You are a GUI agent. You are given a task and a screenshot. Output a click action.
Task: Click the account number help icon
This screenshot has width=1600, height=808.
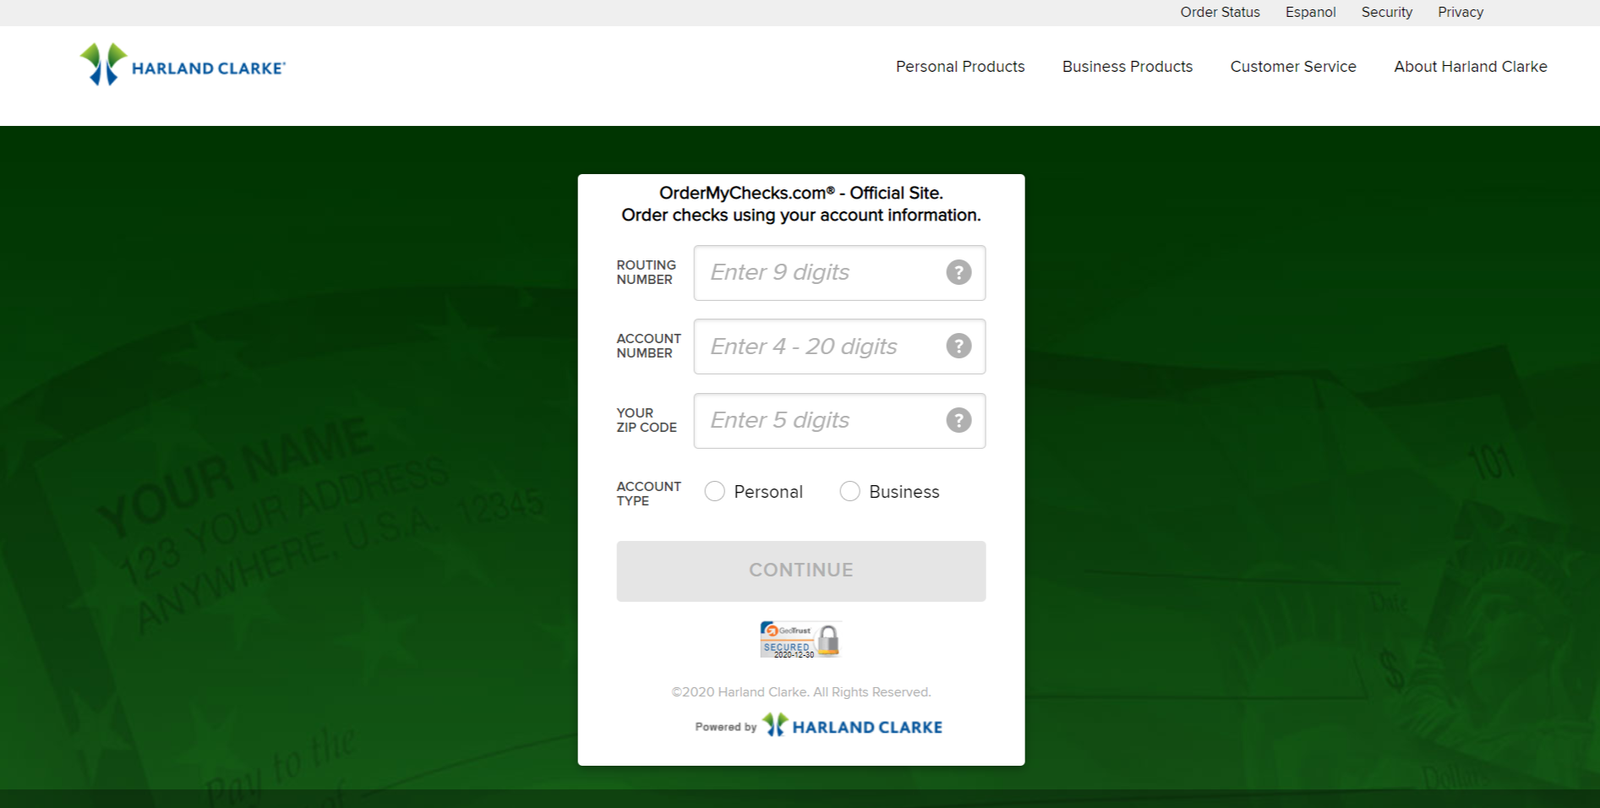tap(958, 346)
